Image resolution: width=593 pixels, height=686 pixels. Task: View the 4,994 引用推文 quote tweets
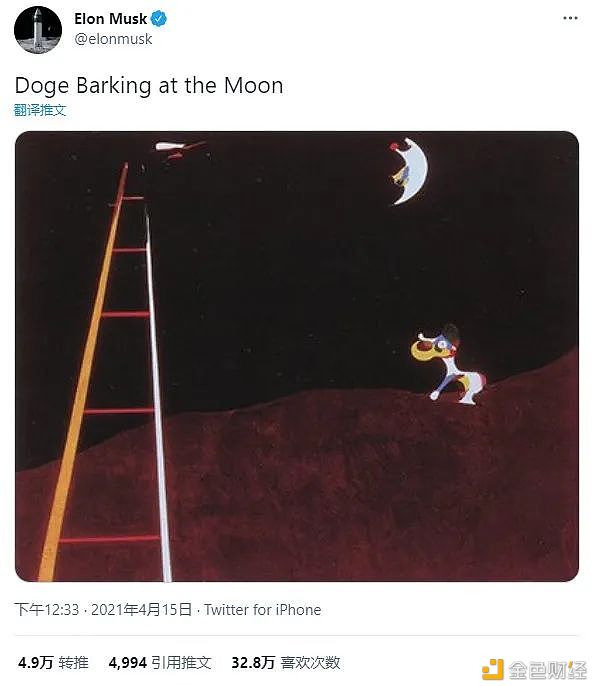coord(160,662)
